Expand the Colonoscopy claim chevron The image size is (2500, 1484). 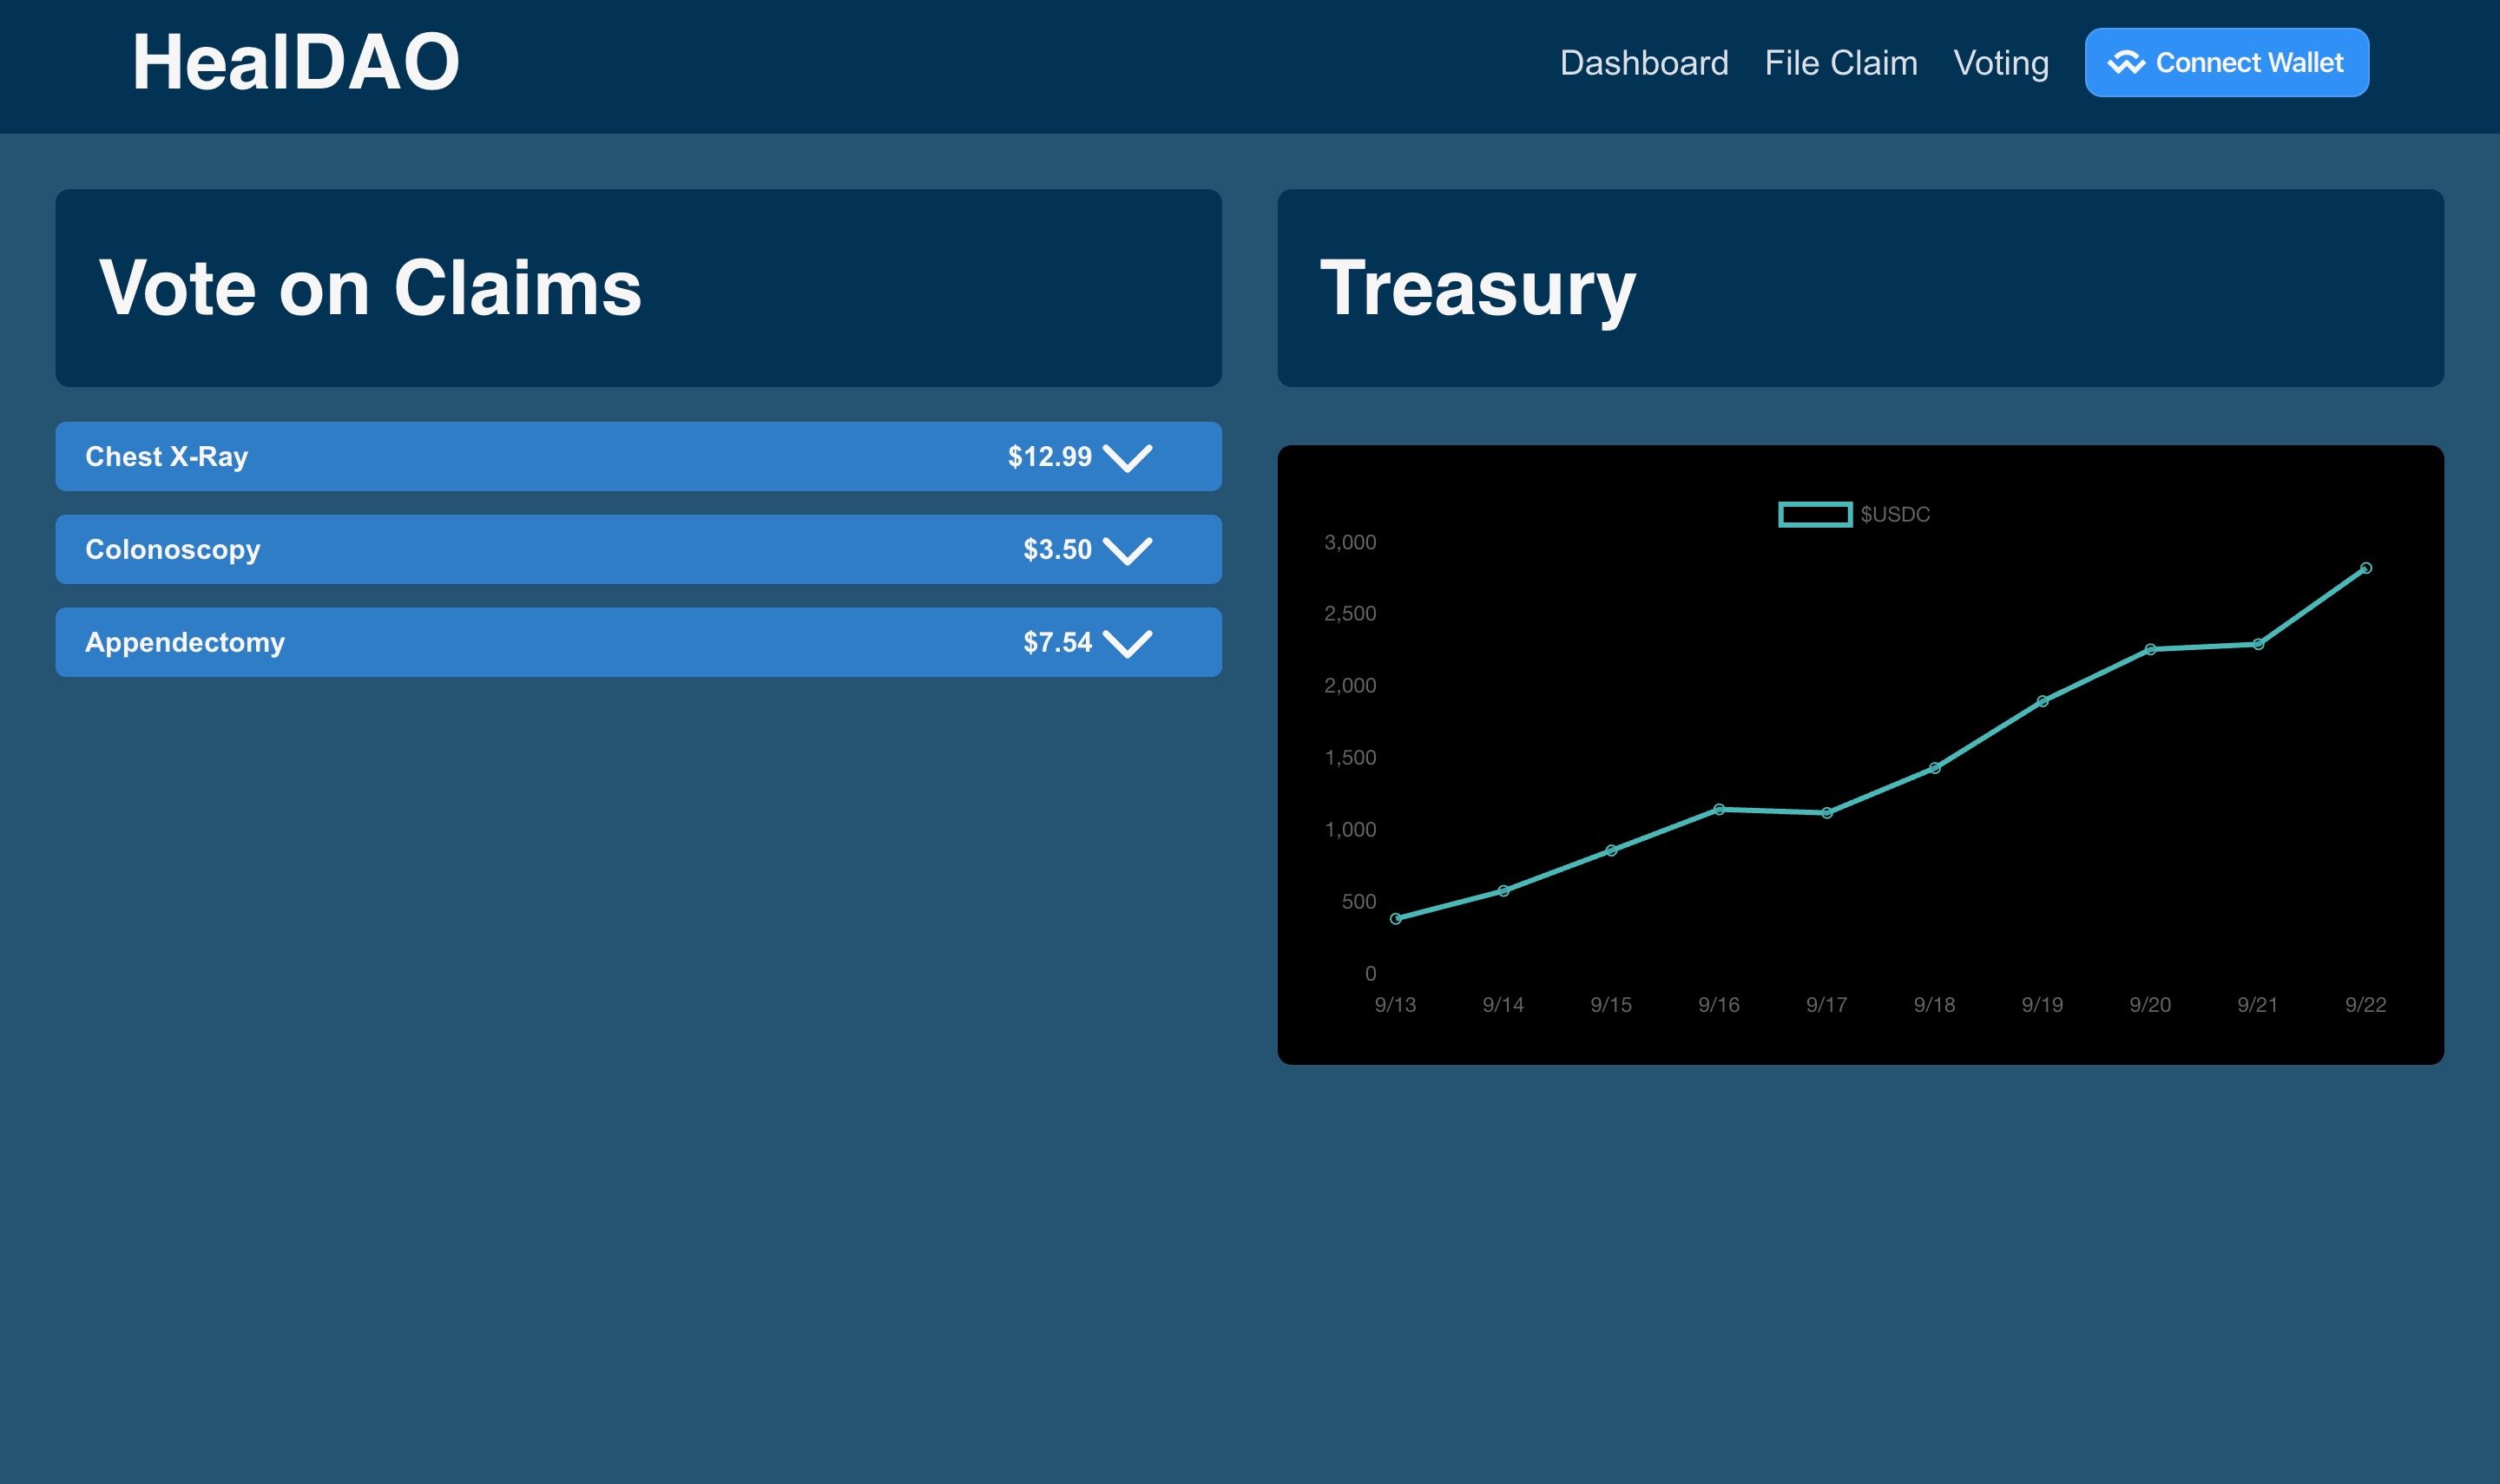(x=1127, y=551)
